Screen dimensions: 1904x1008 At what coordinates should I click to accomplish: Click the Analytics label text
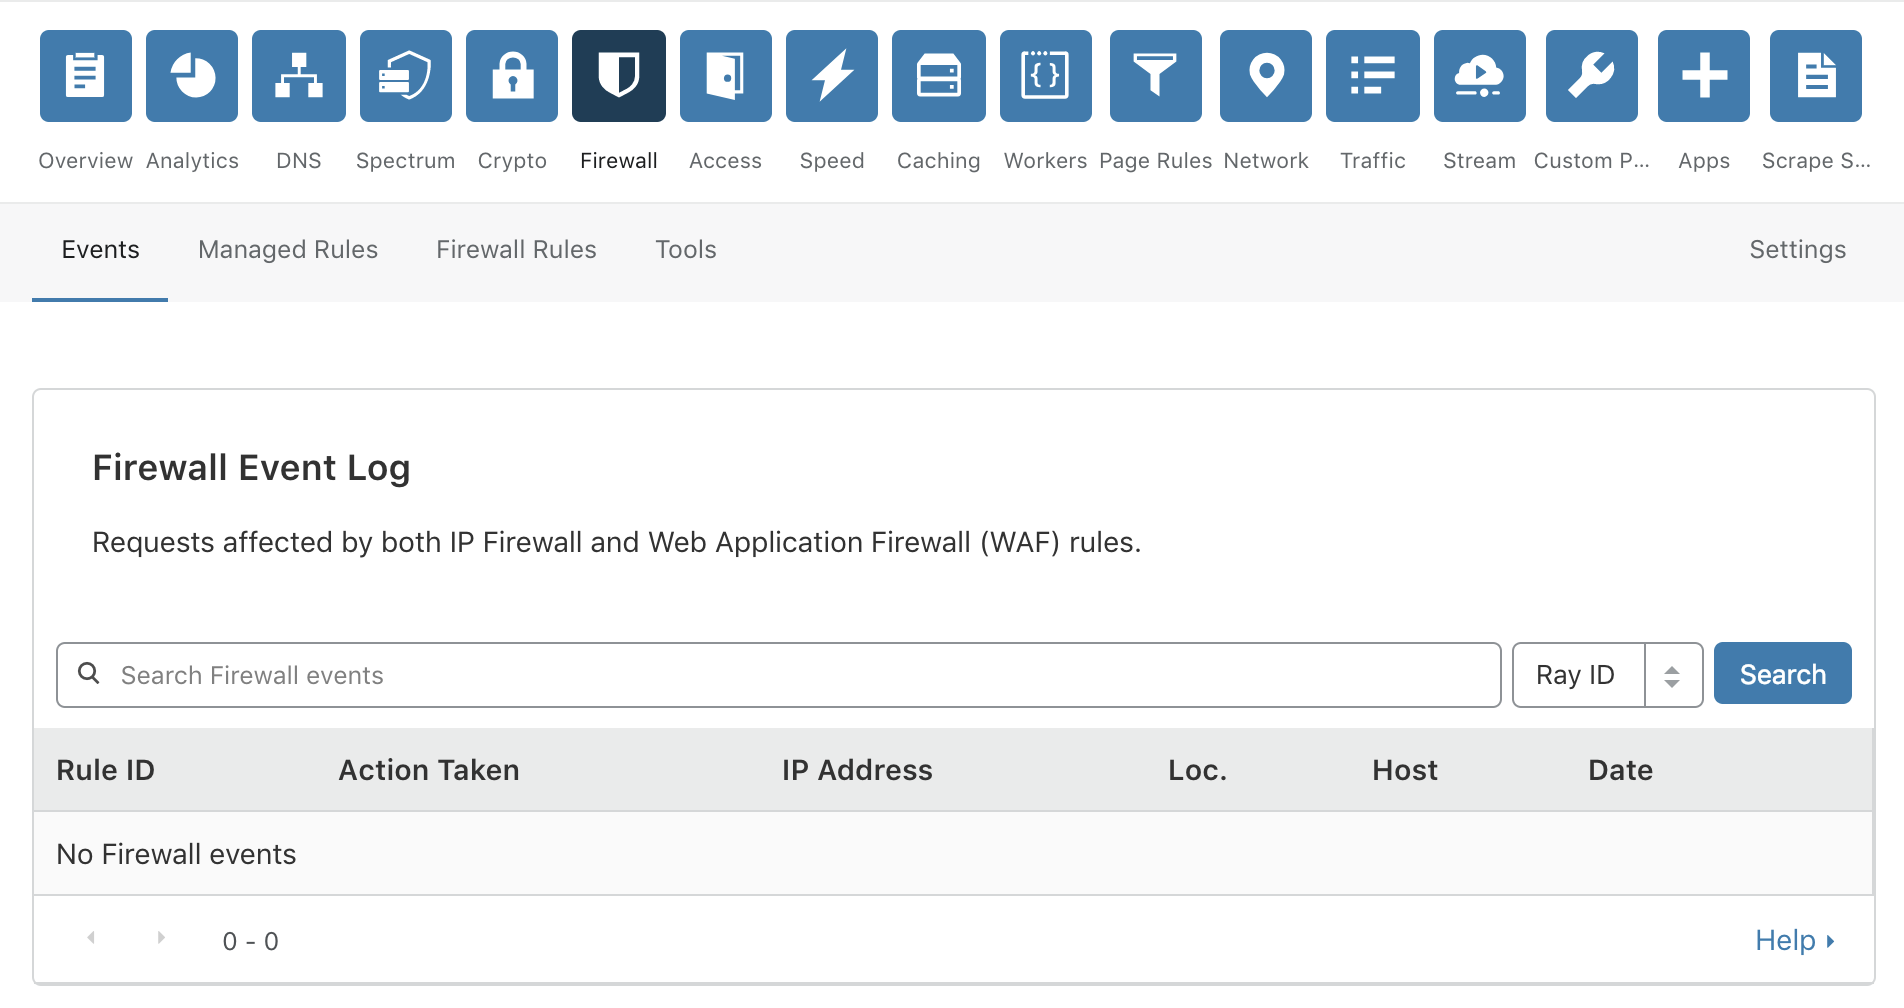pos(192,161)
